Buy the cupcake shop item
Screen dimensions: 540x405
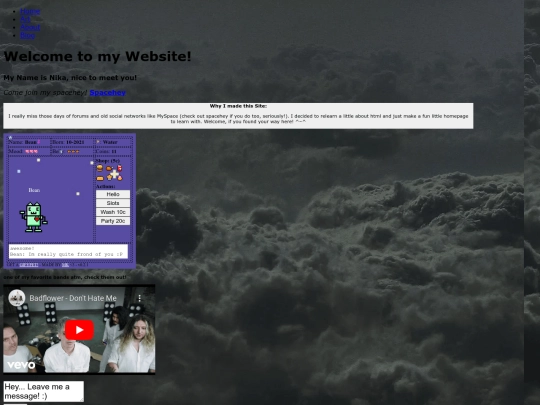click(x=110, y=177)
